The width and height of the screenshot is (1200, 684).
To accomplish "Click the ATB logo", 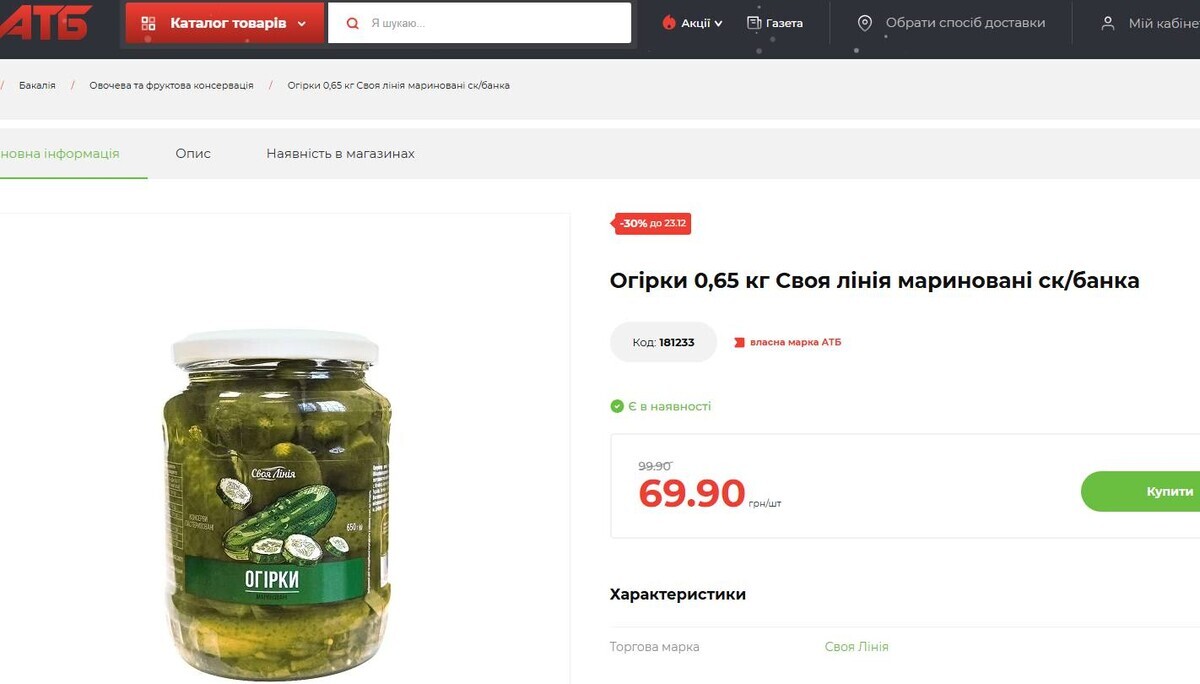I will pyautogui.click(x=44, y=22).
